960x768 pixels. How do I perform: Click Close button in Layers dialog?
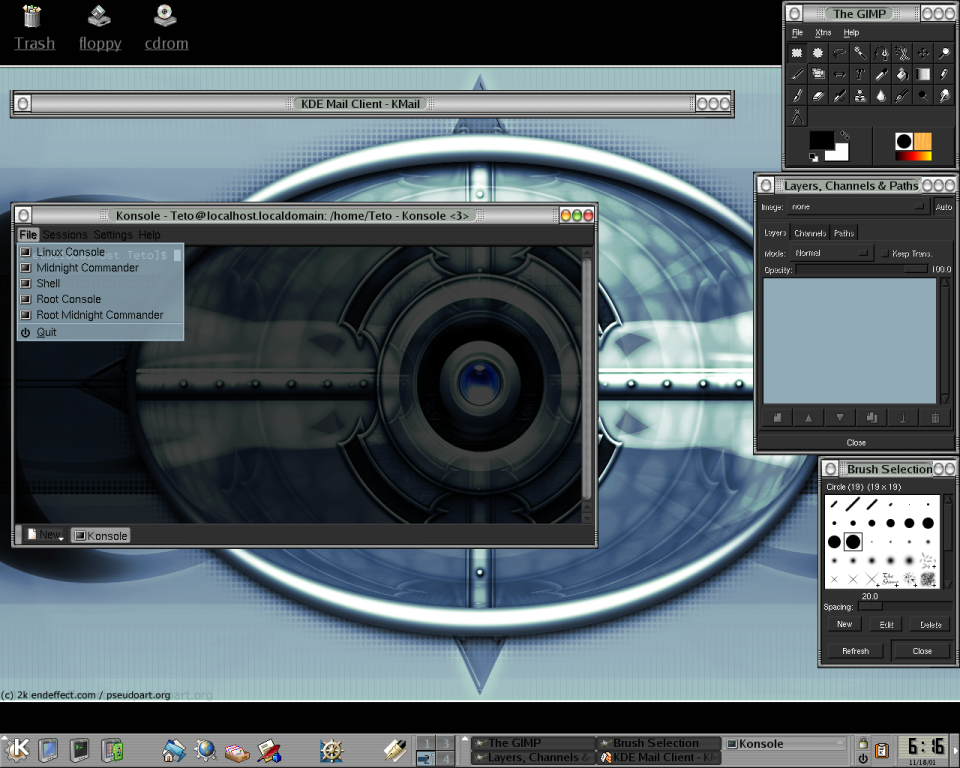coord(856,442)
